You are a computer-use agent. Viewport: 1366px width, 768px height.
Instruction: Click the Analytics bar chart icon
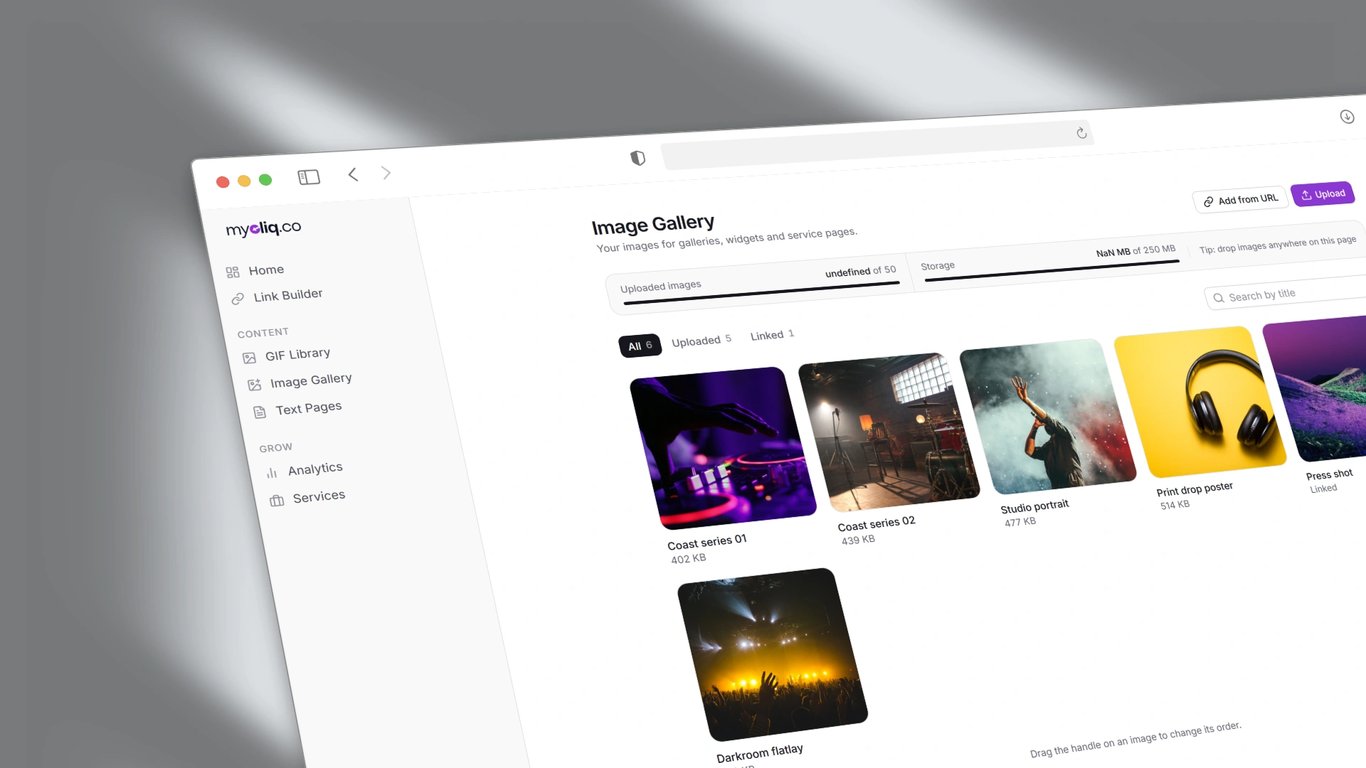[272, 472]
